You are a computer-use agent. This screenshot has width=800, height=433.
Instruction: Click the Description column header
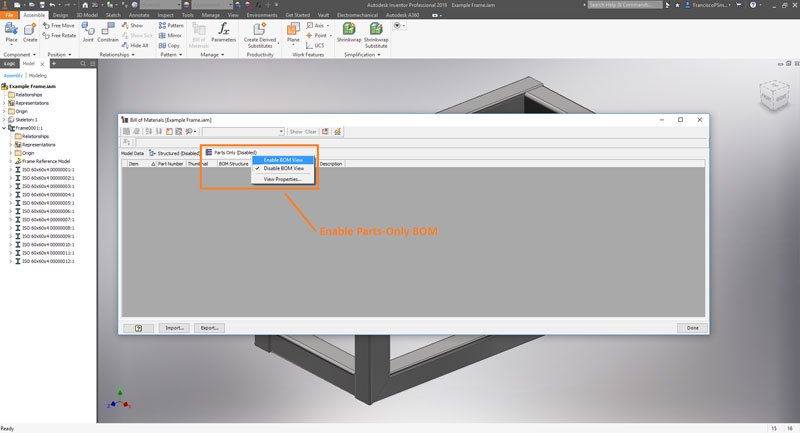pyautogui.click(x=331, y=164)
